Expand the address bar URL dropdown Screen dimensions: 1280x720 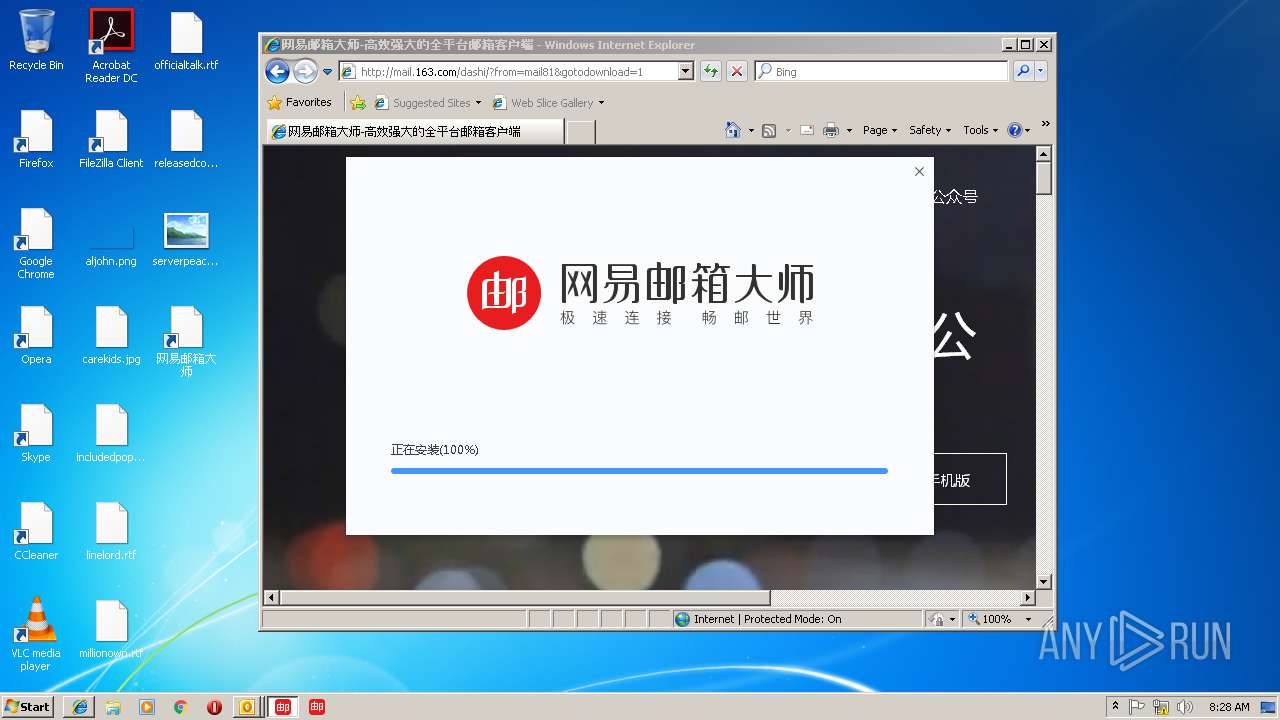(686, 72)
